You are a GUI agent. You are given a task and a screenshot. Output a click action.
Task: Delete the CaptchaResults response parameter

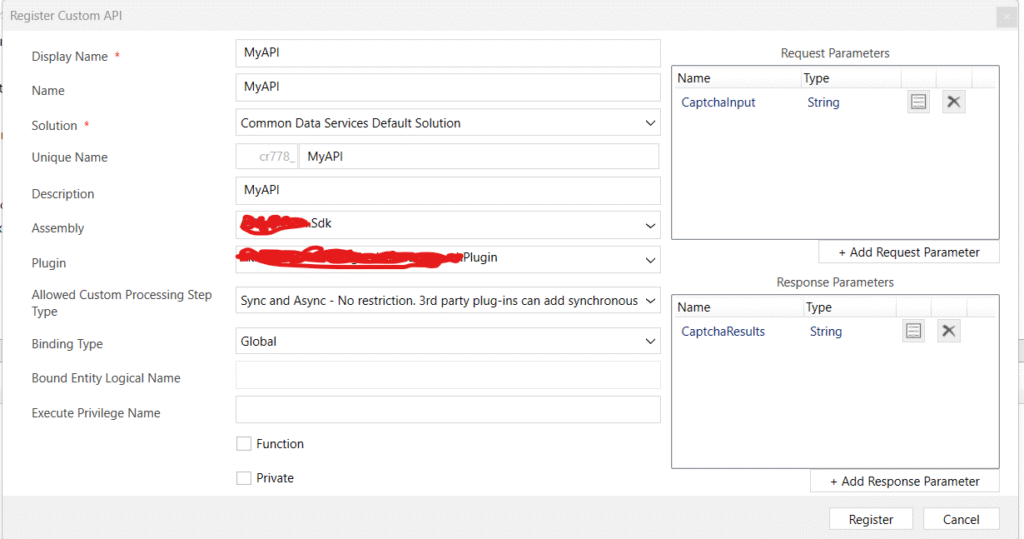949,331
